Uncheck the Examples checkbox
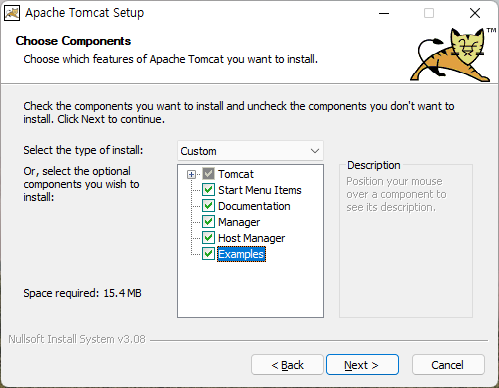Viewport: 499px width, 388px height. (x=208, y=254)
